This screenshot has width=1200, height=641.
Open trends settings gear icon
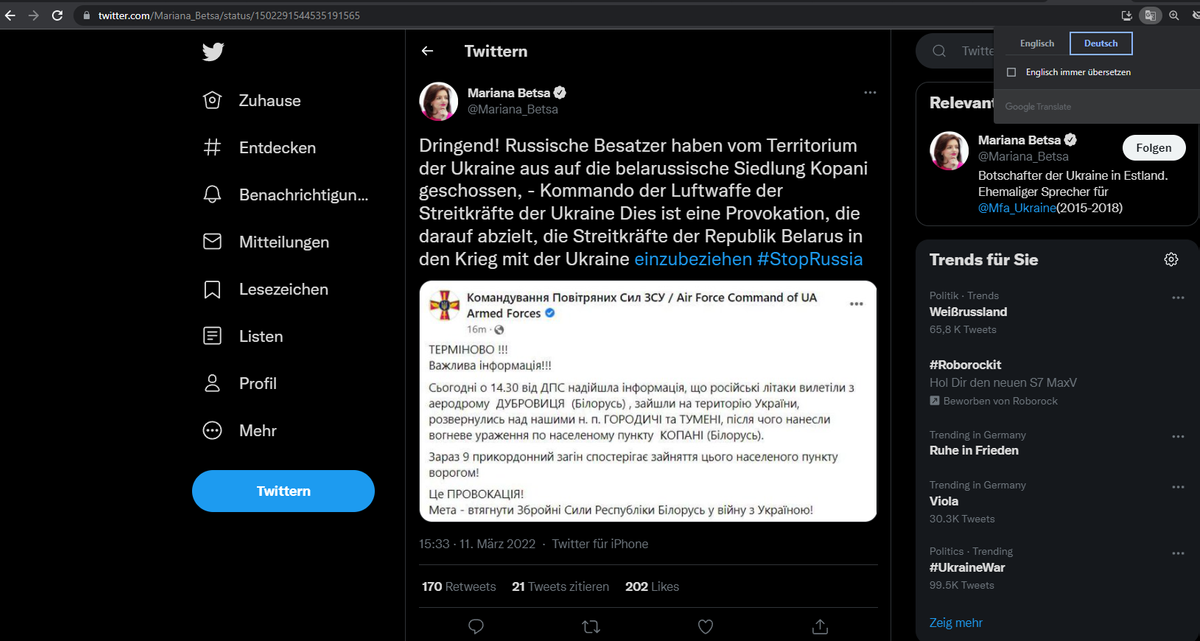(1171, 259)
